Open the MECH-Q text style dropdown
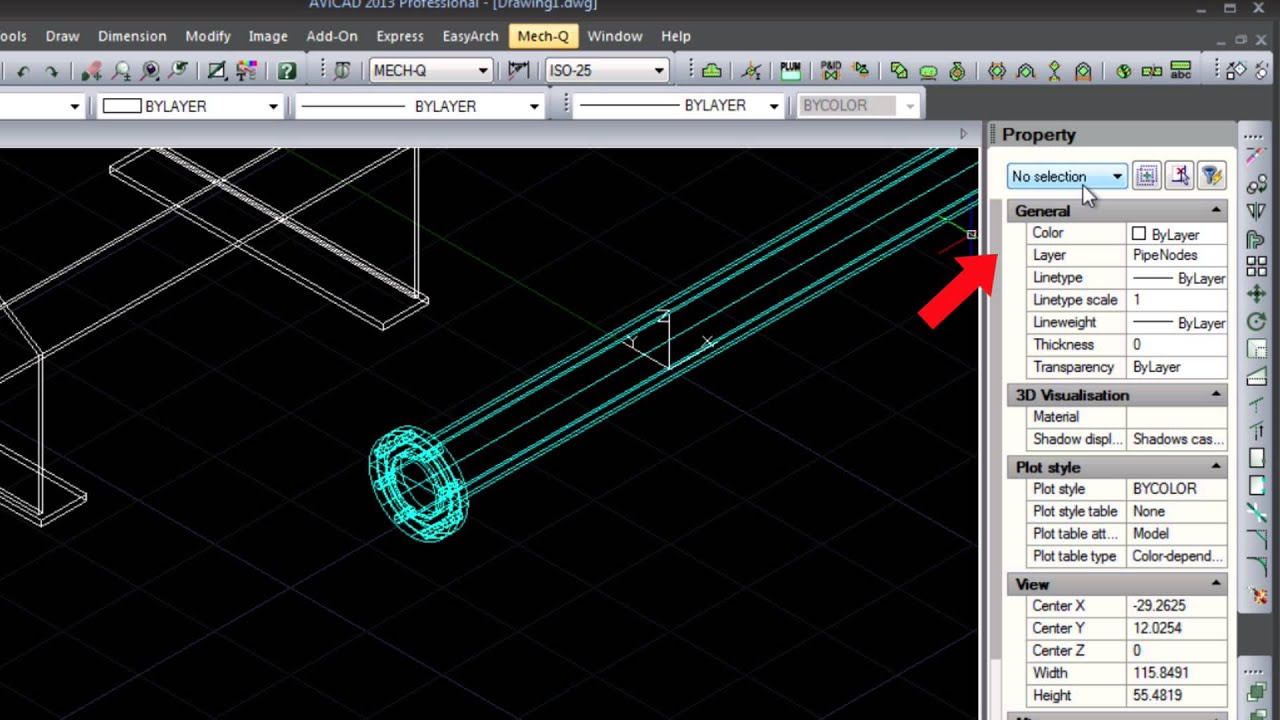1280x720 pixels. click(x=483, y=71)
